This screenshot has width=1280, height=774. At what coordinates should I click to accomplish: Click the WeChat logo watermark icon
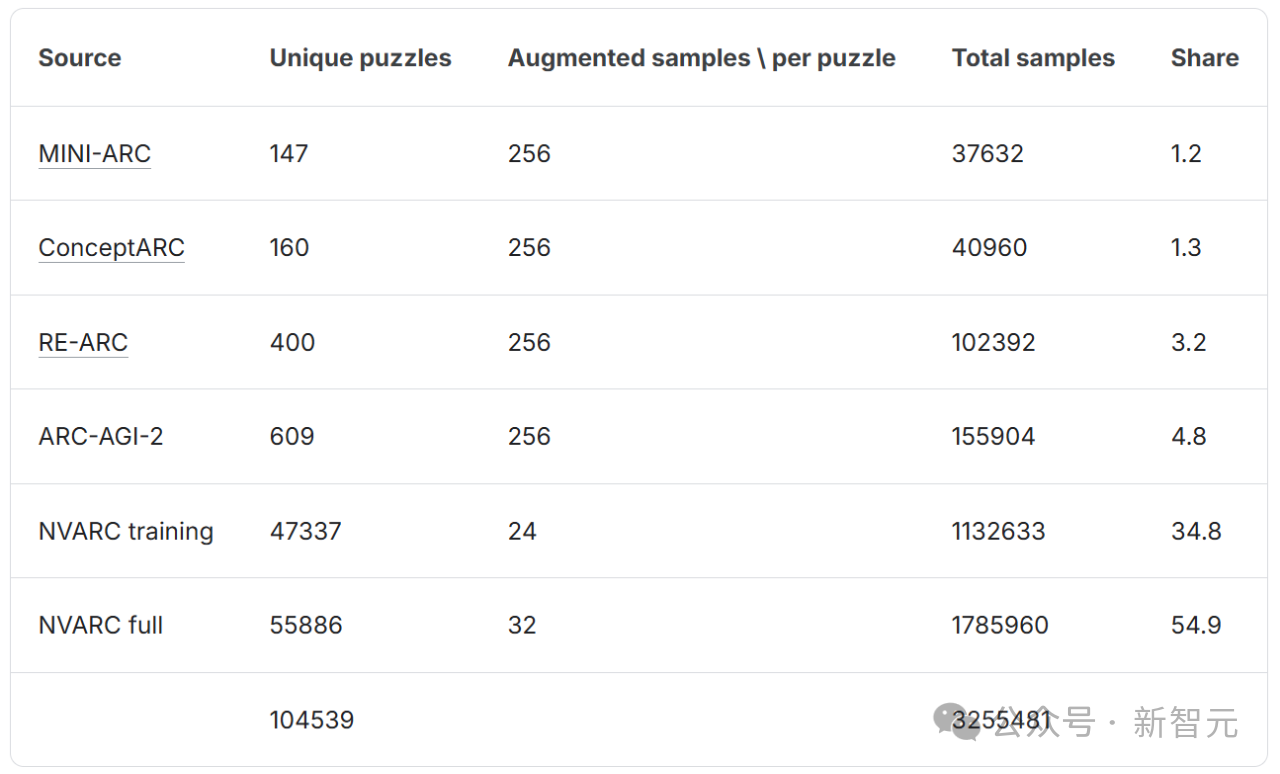point(955,720)
